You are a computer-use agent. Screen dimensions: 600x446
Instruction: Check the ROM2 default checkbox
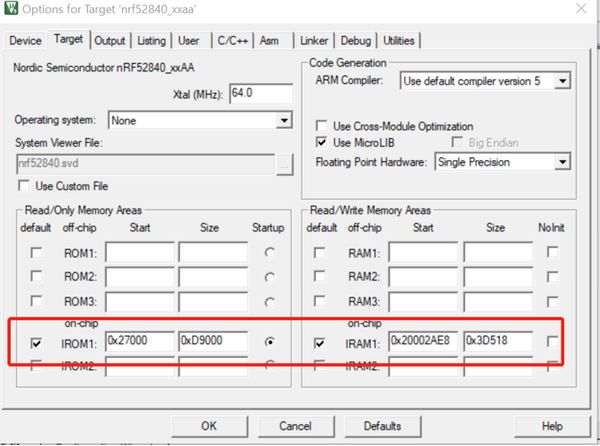[x=36, y=276]
